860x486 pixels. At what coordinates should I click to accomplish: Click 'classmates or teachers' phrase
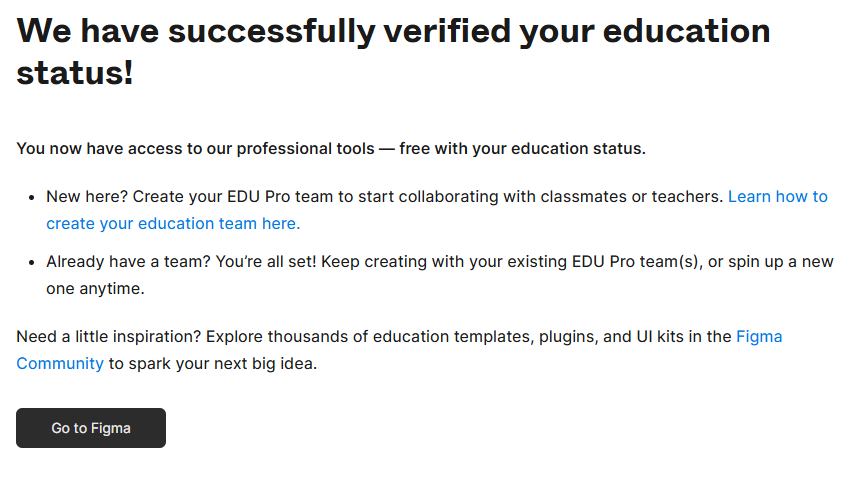[632, 196]
